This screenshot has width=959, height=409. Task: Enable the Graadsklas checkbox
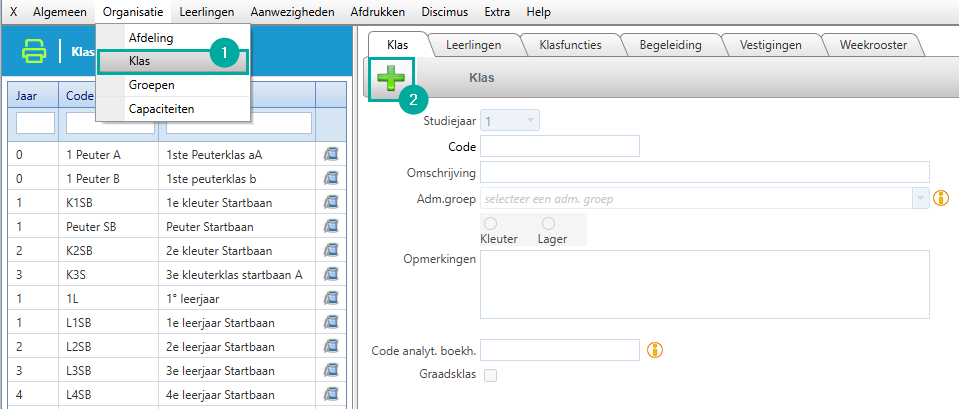(x=491, y=375)
